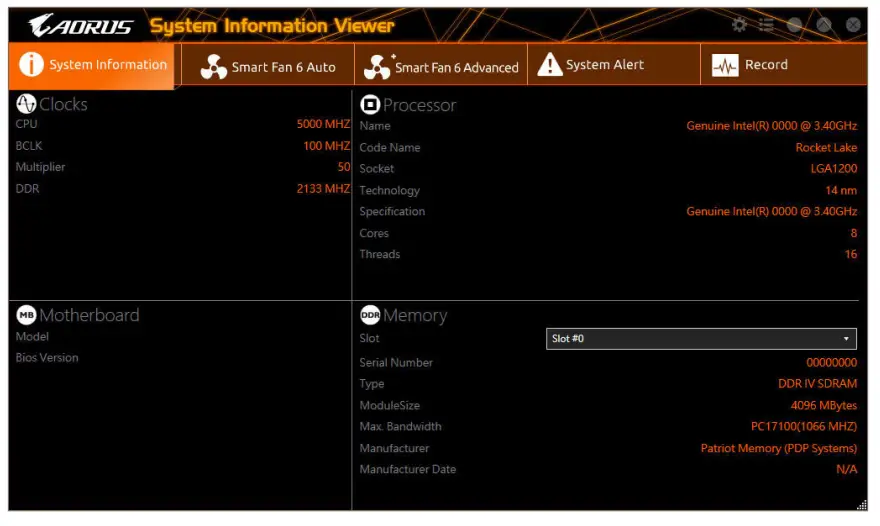Click the Bios Version label

[x=47, y=358]
